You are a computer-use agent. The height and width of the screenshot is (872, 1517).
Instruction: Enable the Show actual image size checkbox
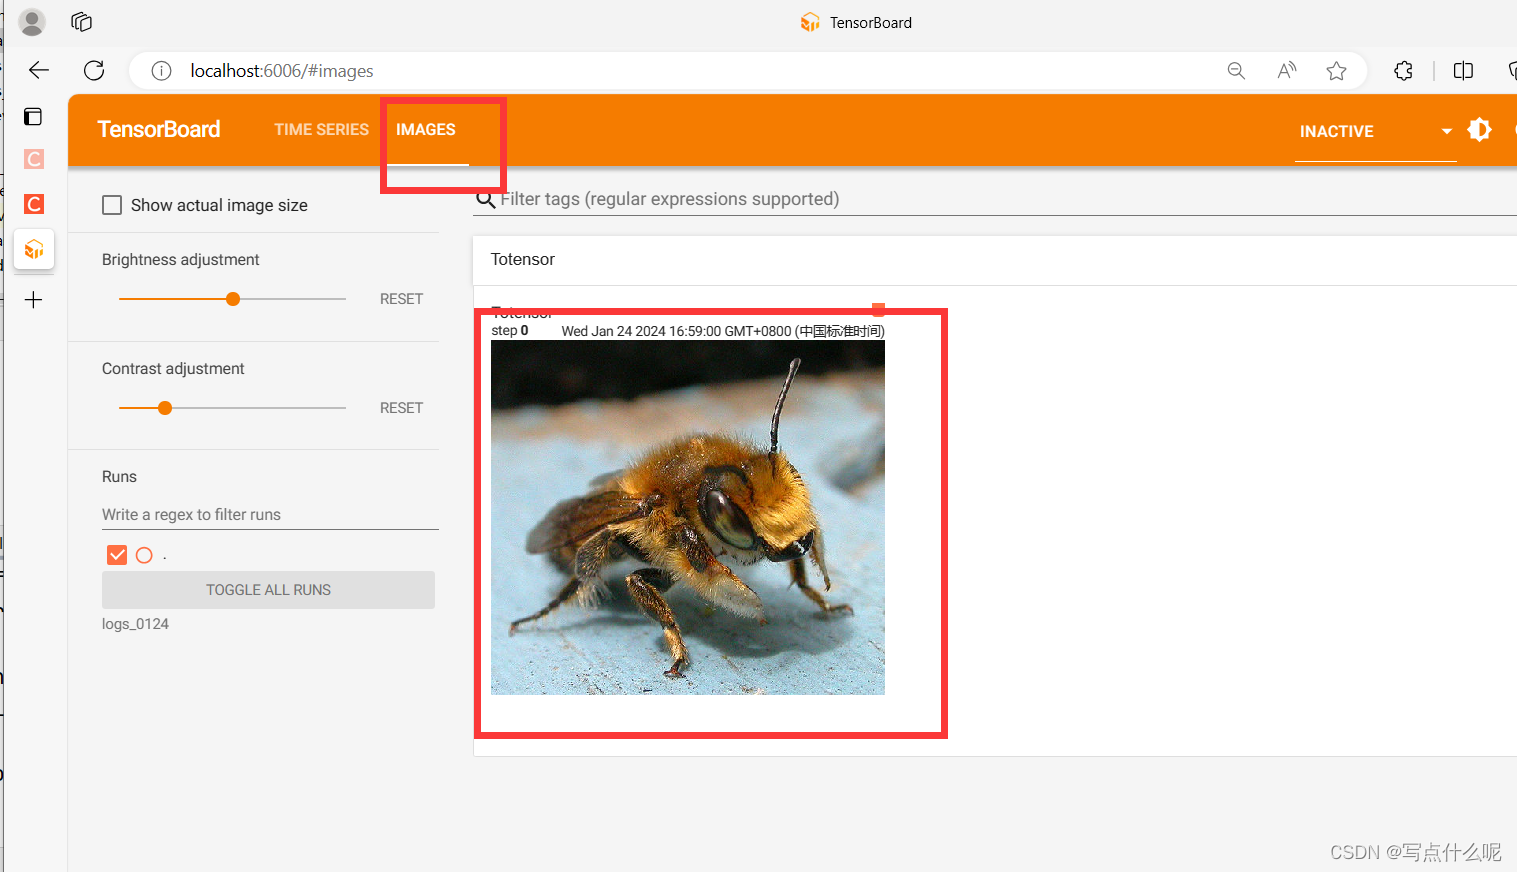pos(112,205)
